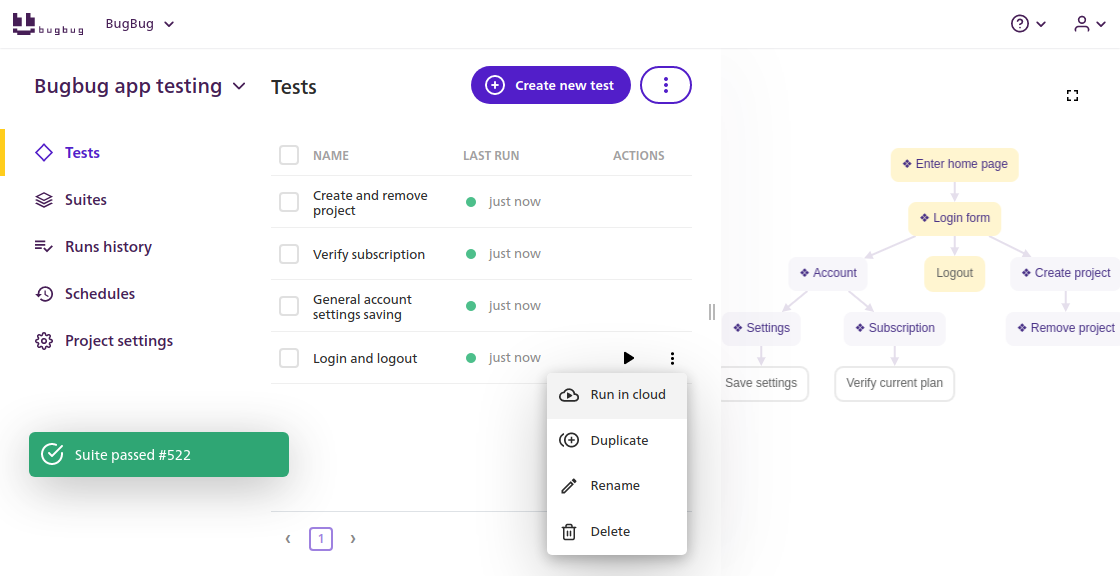Click the panel splitter handle

coord(711,312)
